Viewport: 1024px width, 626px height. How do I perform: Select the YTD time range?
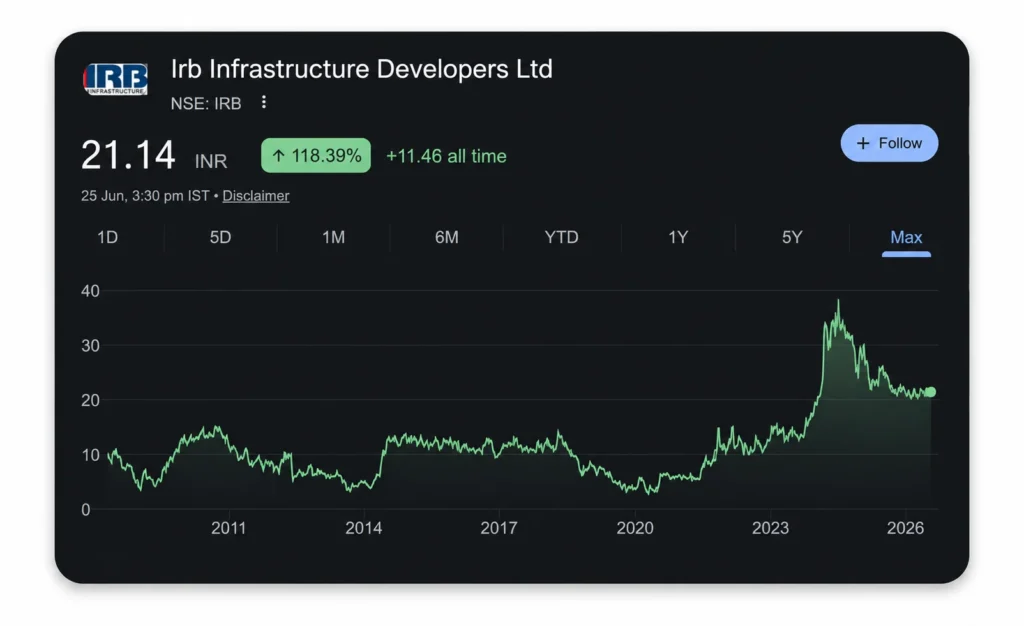[562, 237]
